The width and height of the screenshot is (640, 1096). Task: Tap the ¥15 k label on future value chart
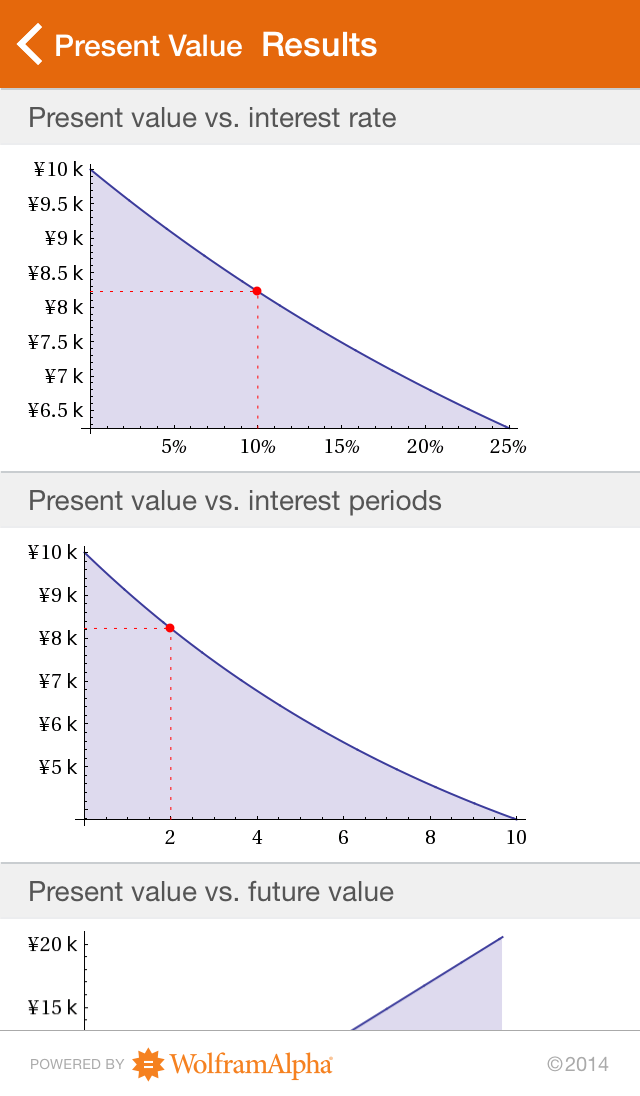click(x=54, y=1007)
